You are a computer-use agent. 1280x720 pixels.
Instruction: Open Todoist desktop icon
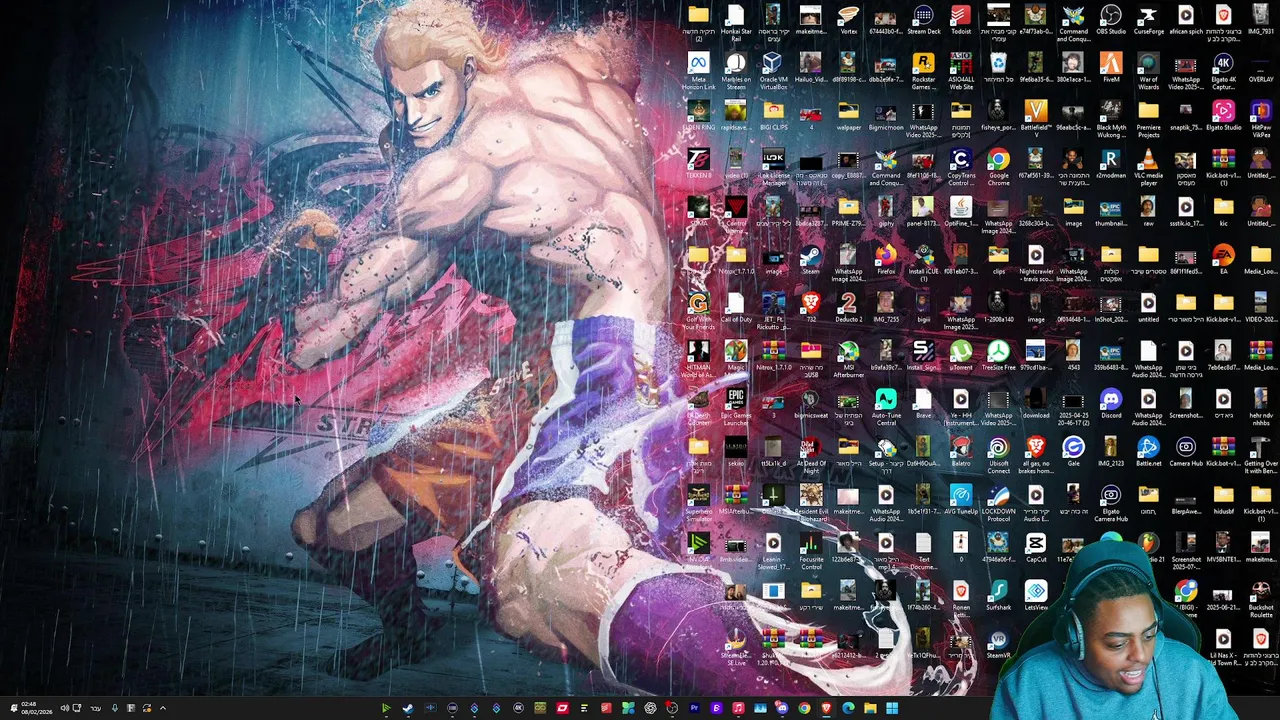point(960,20)
